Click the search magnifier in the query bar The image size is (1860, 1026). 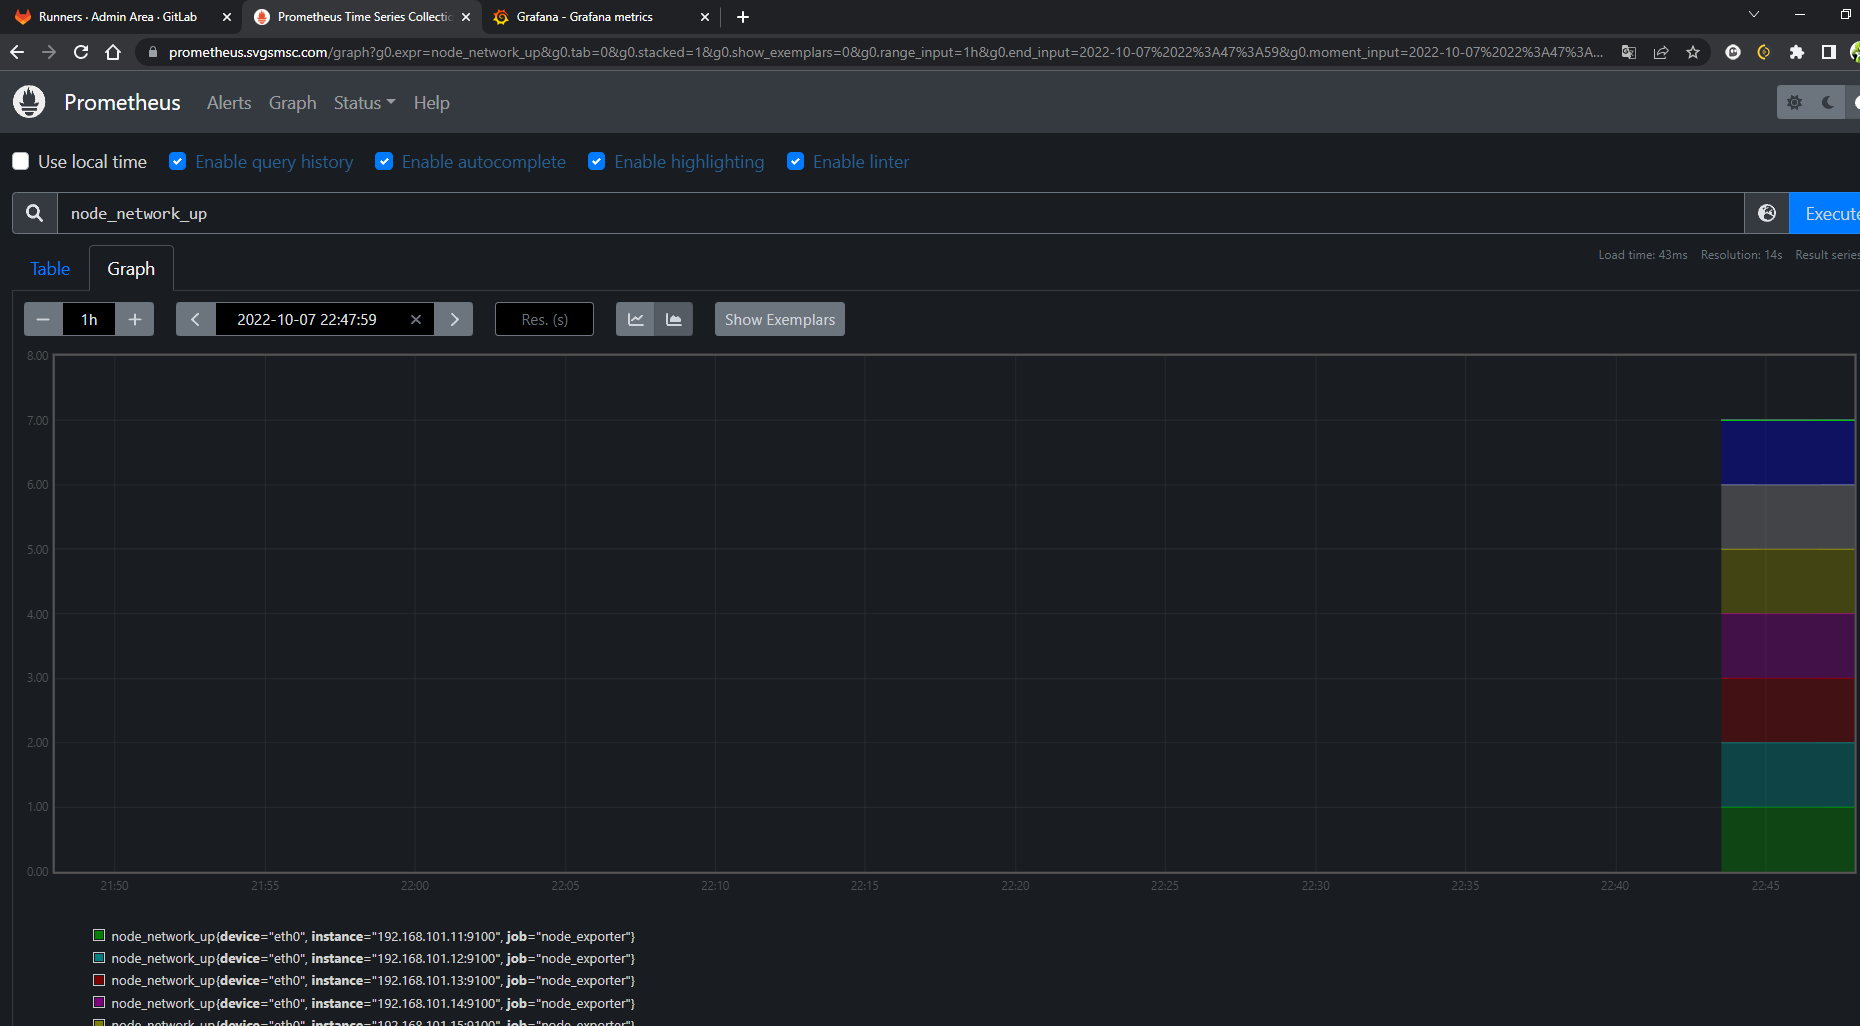(34, 212)
